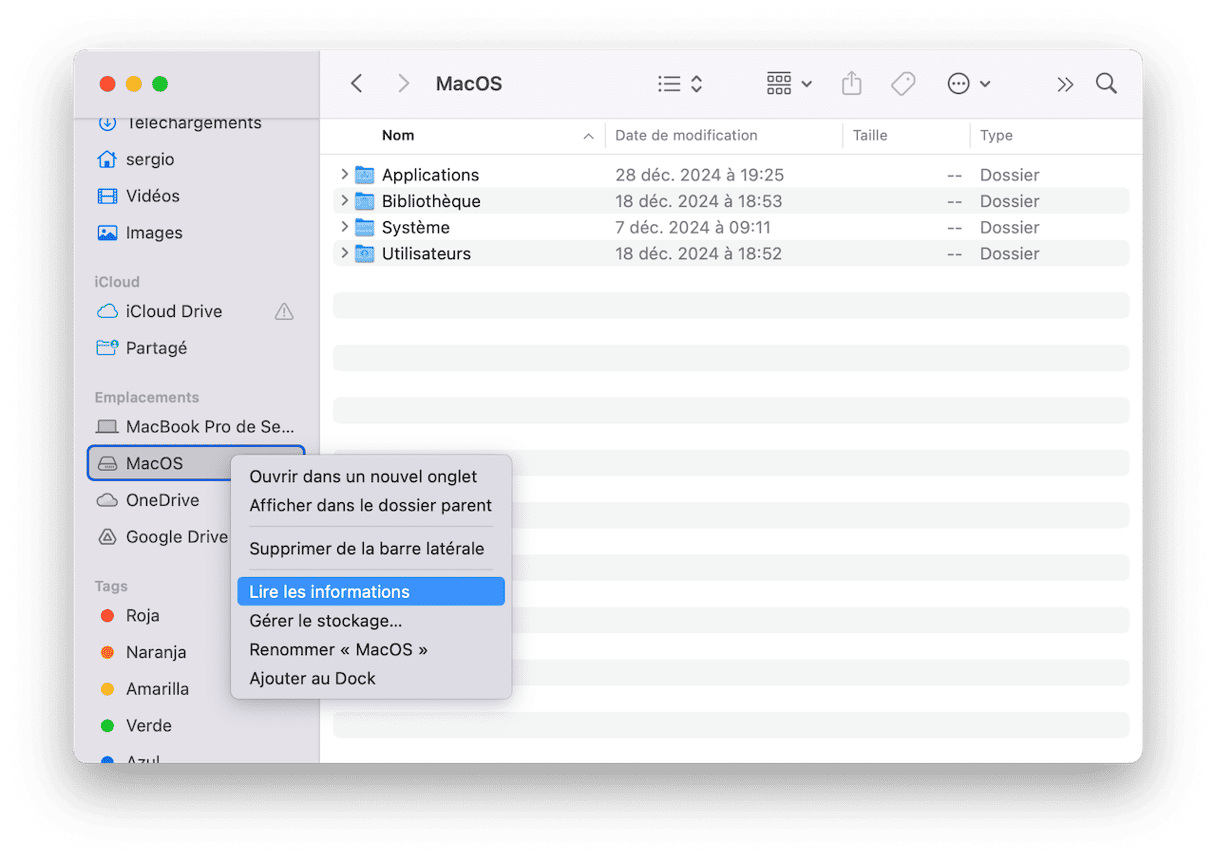The image size is (1216, 860).
Task: Select date 18 déc. 2024 à 18:52
Action: (698, 254)
